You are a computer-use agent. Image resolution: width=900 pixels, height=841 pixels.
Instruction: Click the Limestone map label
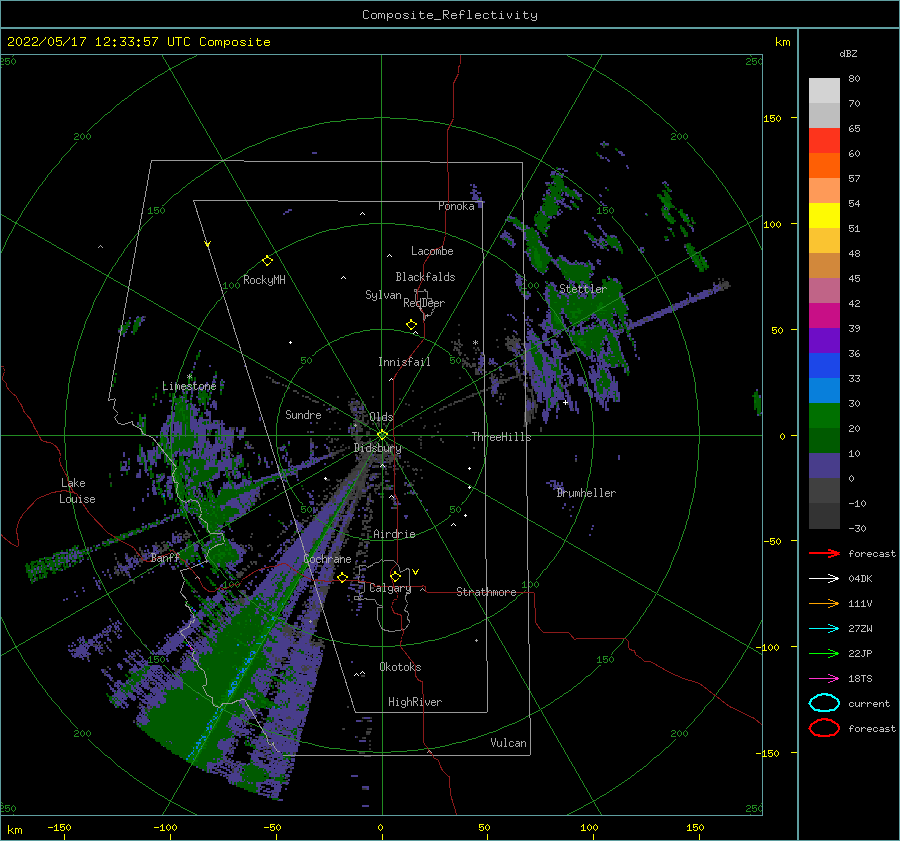(189, 386)
